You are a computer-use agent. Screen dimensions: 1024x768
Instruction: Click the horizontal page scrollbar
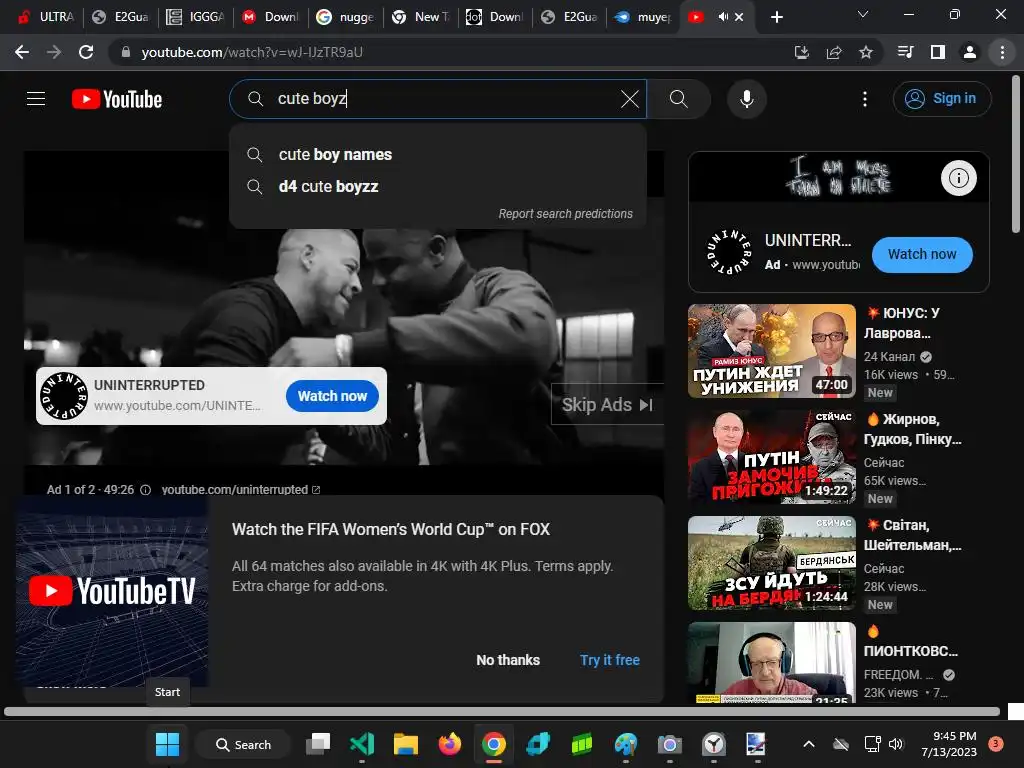point(502,711)
